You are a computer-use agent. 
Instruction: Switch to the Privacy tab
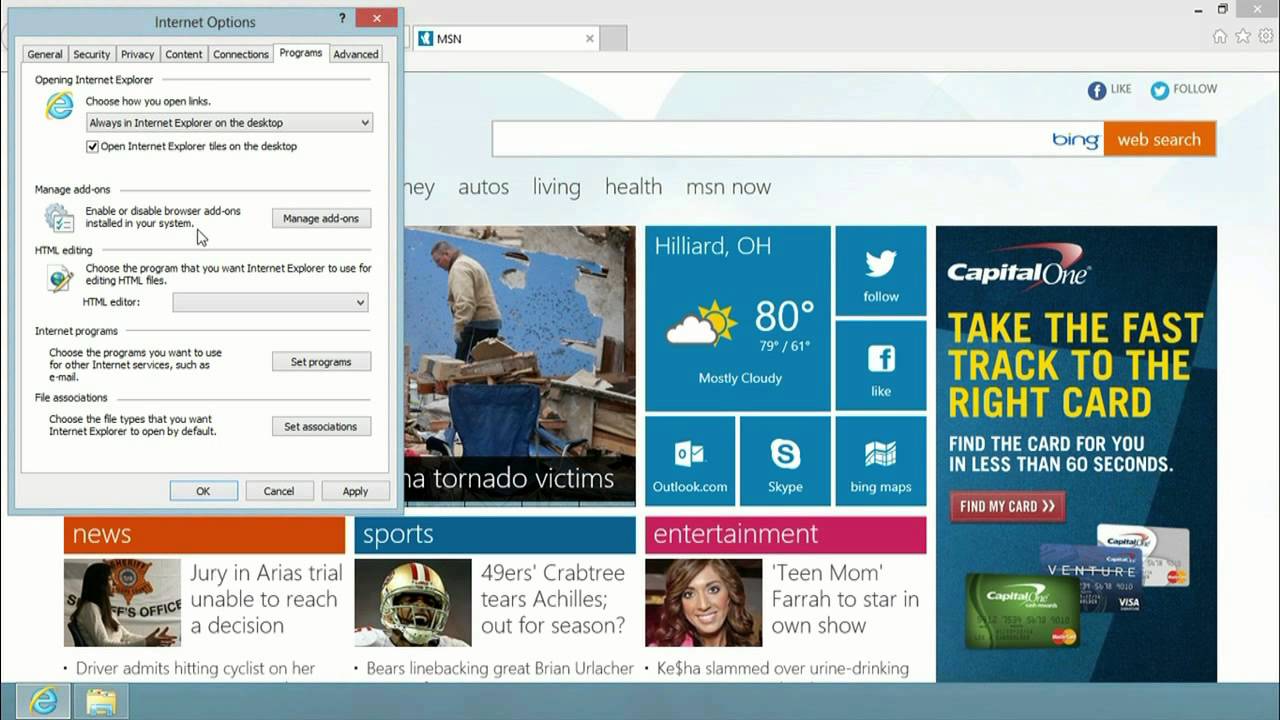pos(138,54)
